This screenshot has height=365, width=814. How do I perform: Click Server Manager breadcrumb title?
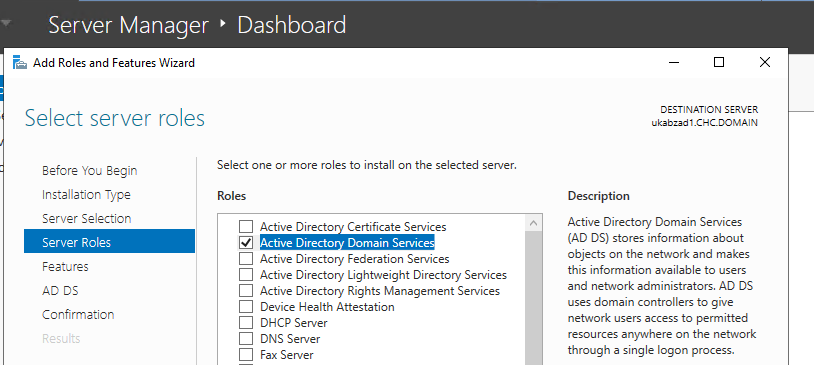[128, 25]
